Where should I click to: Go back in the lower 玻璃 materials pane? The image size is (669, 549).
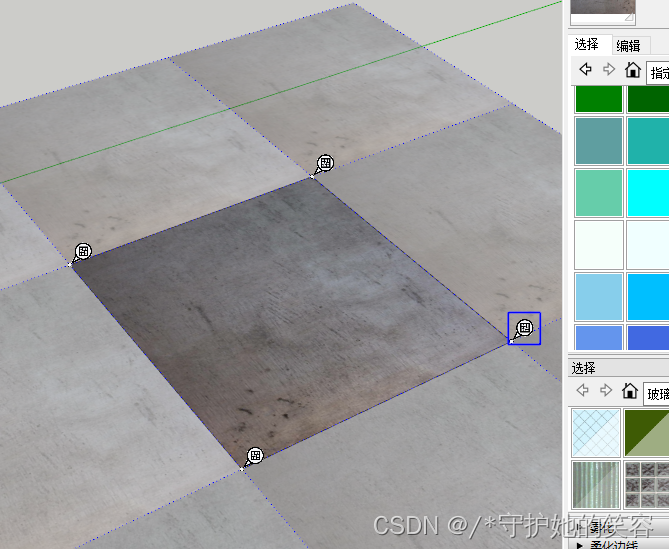point(582,390)
